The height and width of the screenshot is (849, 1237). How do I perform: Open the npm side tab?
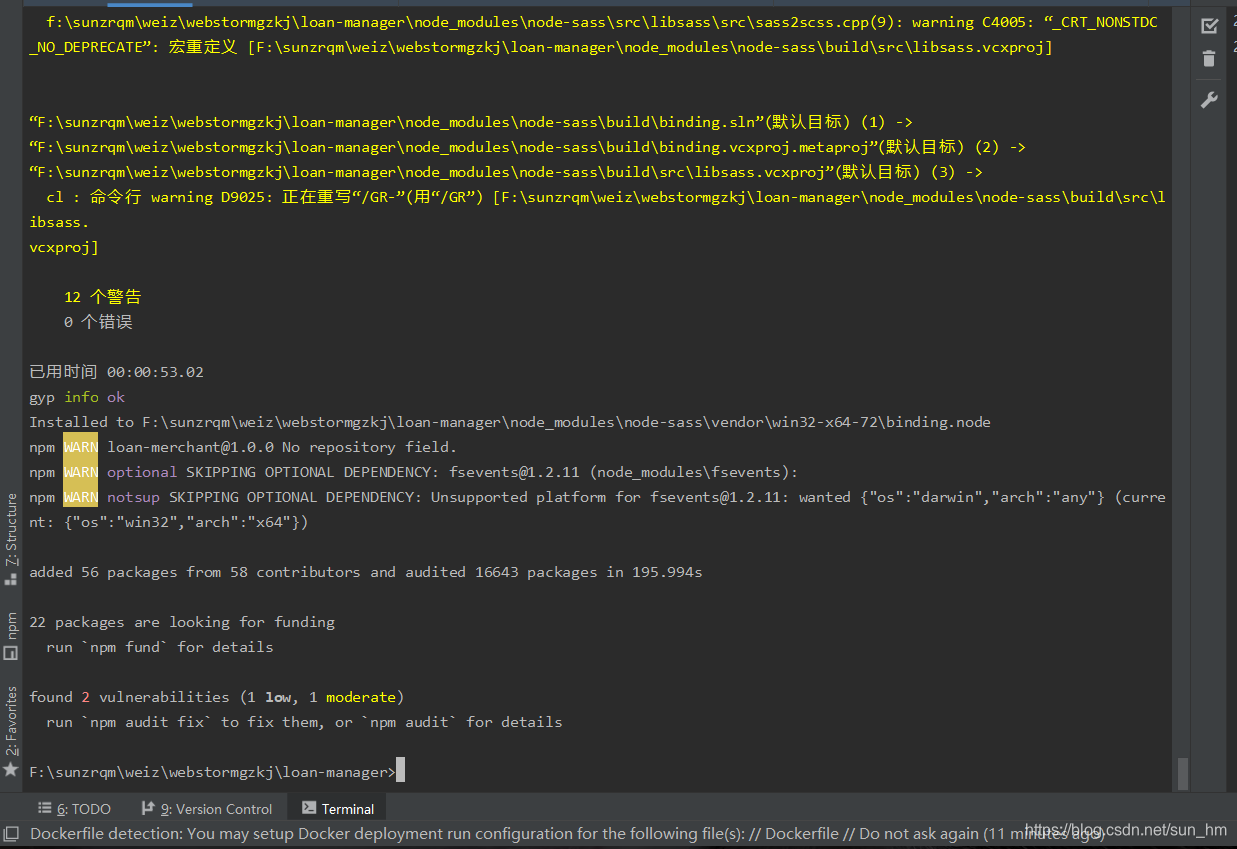(x=11, y=626)
